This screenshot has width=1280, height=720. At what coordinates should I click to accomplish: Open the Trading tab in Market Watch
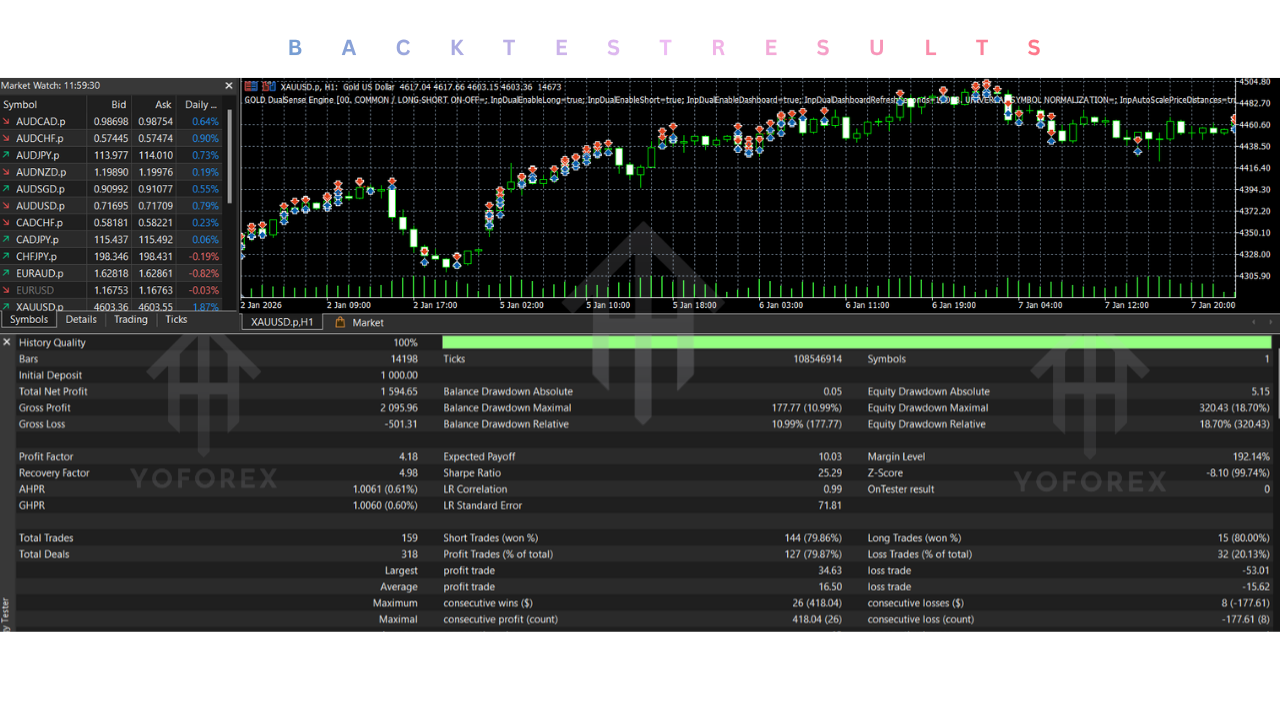coord(130,320)
